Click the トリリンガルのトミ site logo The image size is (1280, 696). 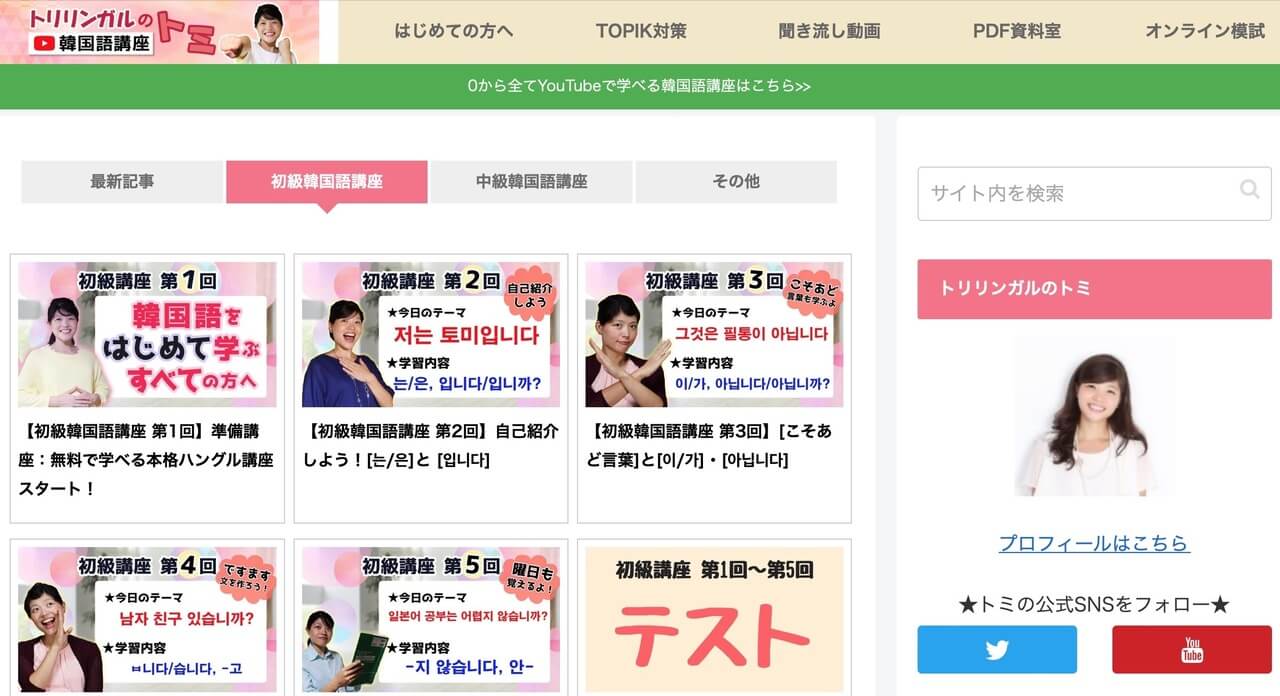(x=160, y=32)
